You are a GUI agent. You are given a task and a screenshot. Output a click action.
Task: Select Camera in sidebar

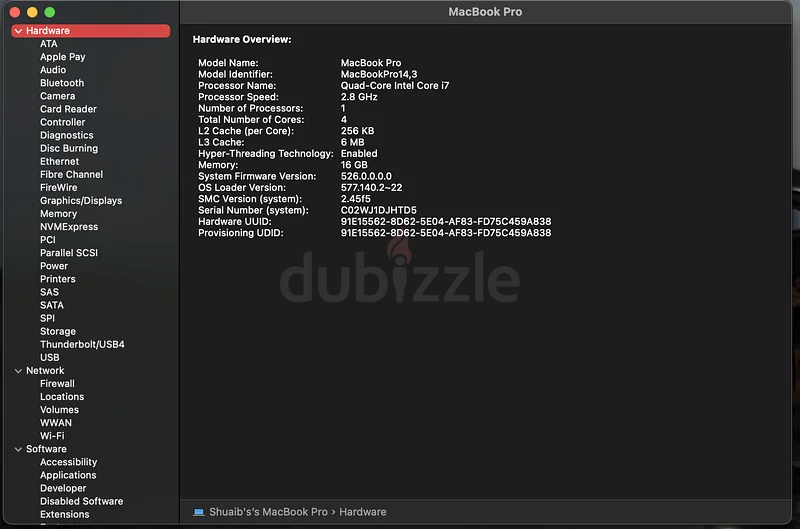pos(58,96)
